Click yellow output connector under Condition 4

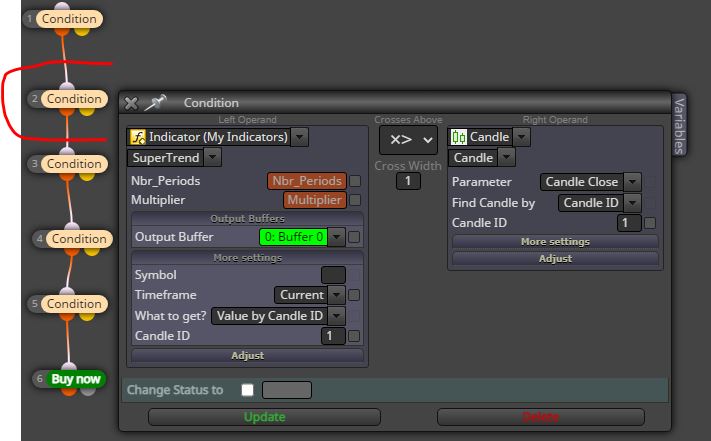92,251
